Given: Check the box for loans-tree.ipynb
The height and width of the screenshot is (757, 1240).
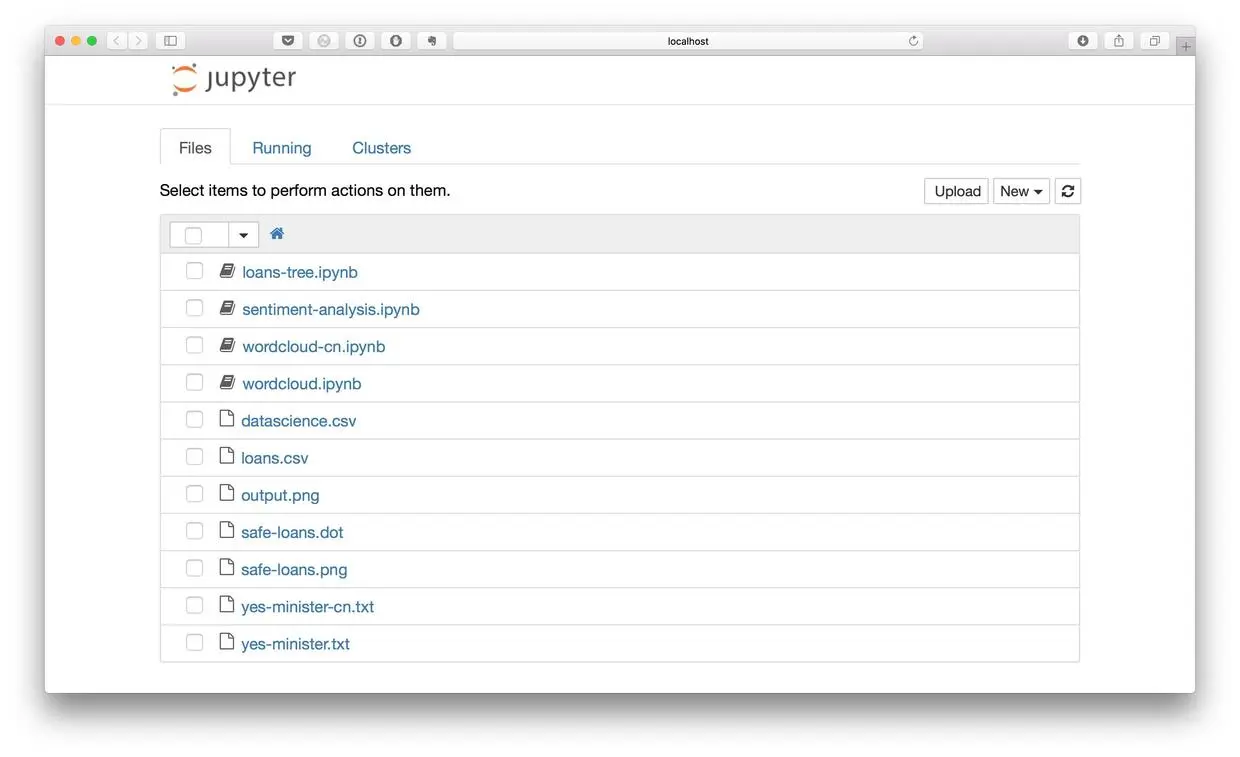Looking at the screenshot, I should (x=194, y=271).
